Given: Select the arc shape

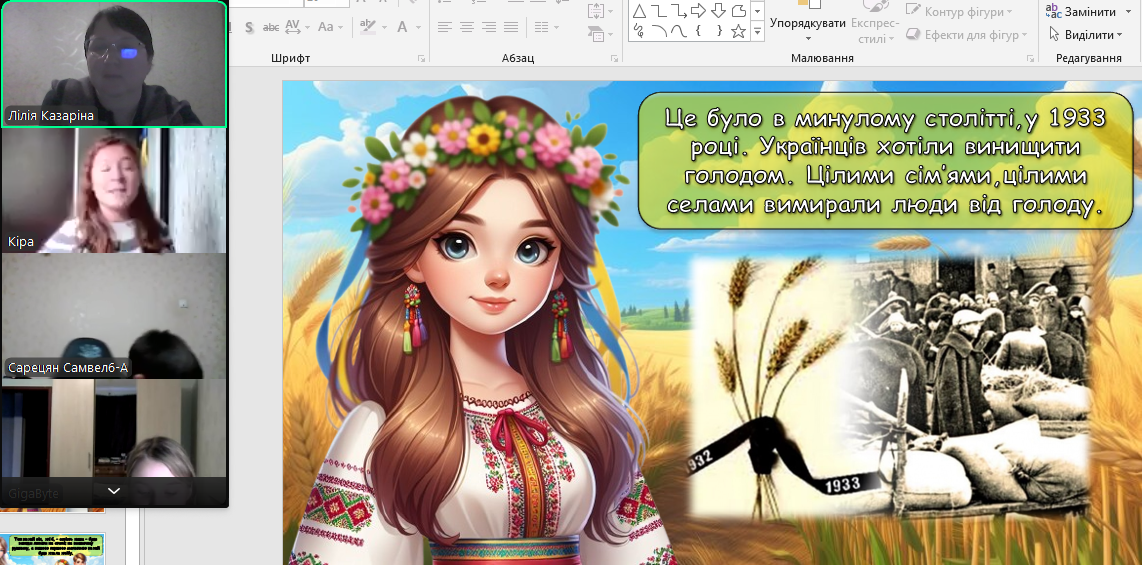Looking at the screenshot, I should (x=659, y=31).
